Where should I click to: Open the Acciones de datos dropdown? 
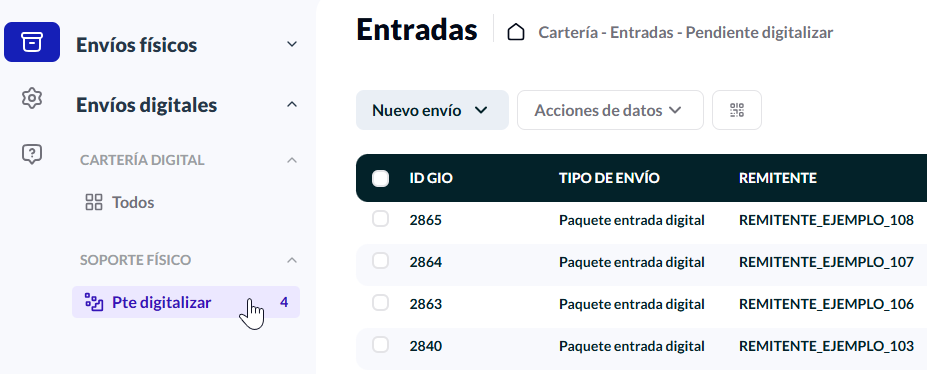pyautogui.click(x=610, y=110)
